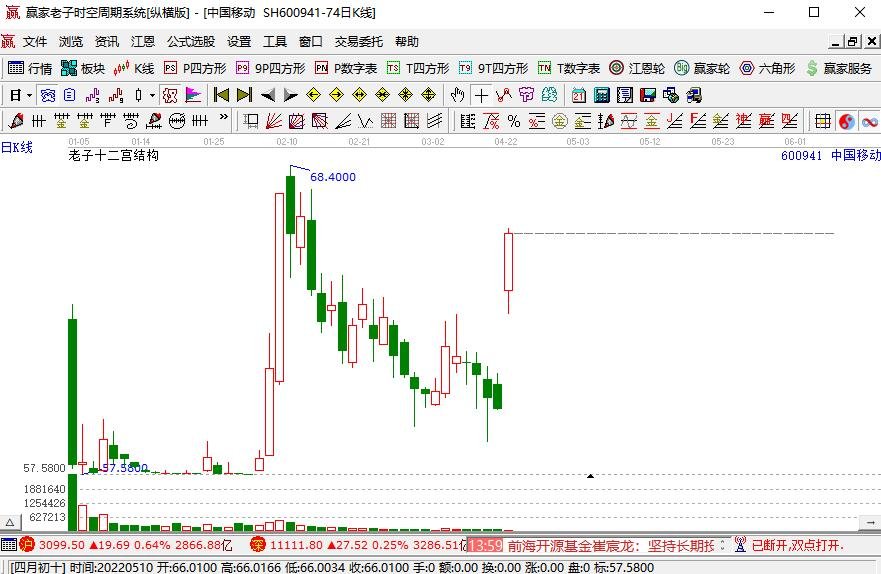Click the percent % tool icon

[x=514, y=121]
